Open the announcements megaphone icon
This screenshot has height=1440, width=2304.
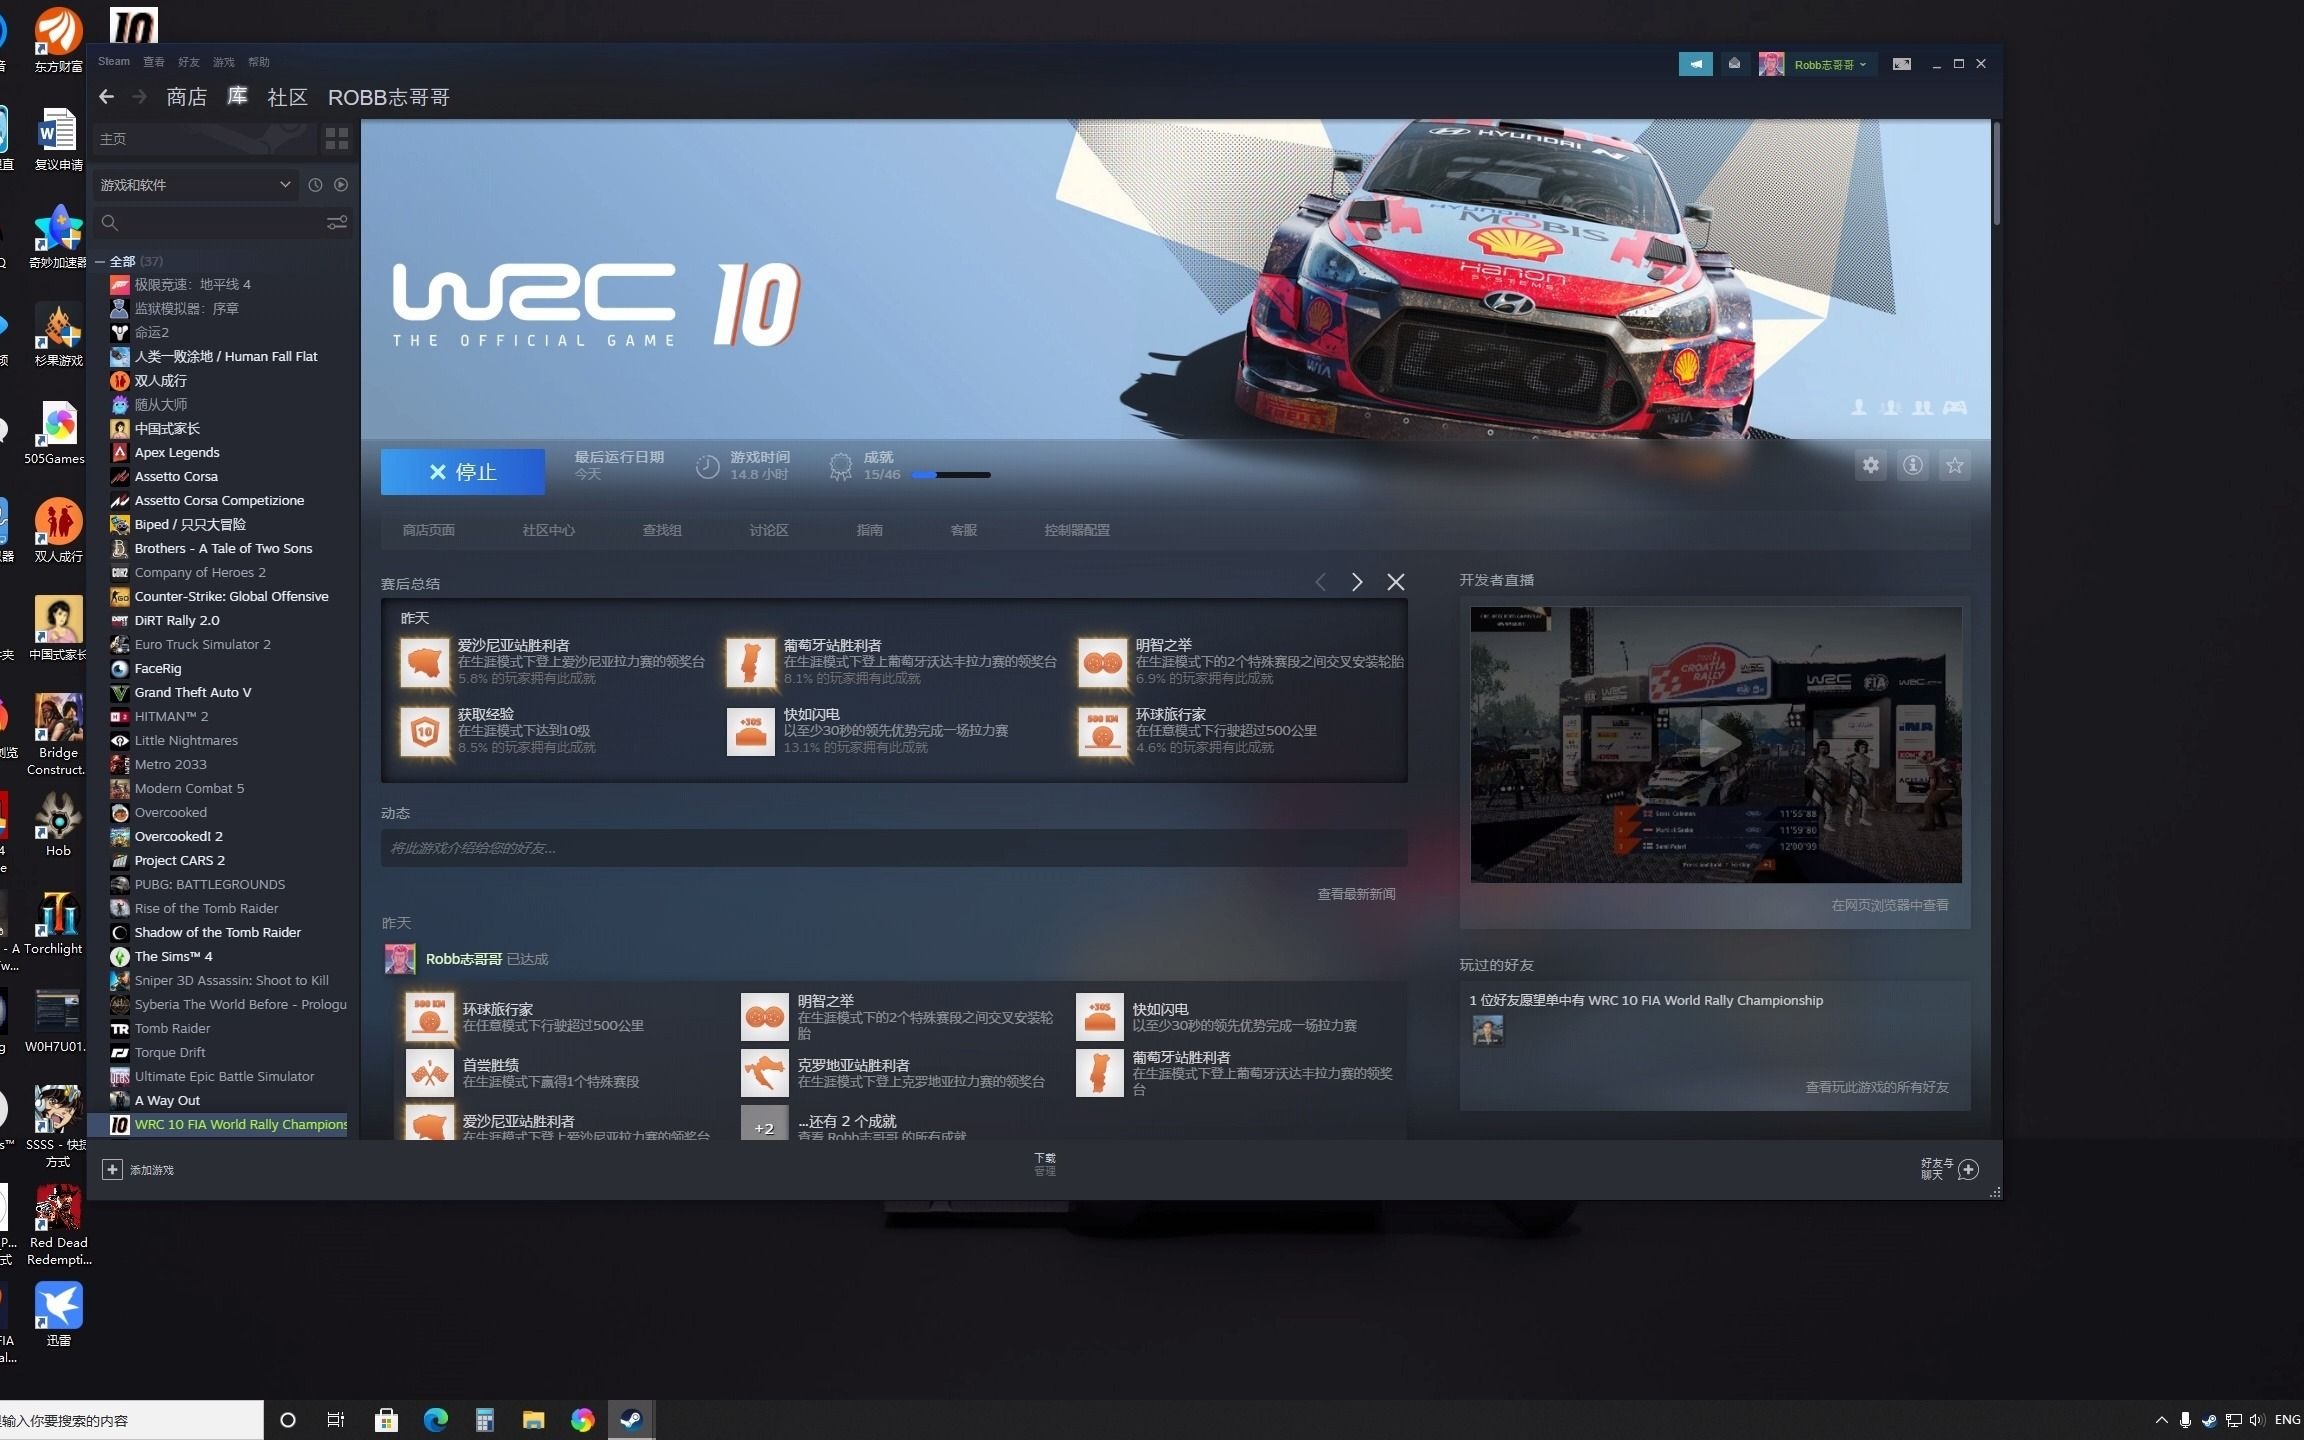[x=1695, y=64]
